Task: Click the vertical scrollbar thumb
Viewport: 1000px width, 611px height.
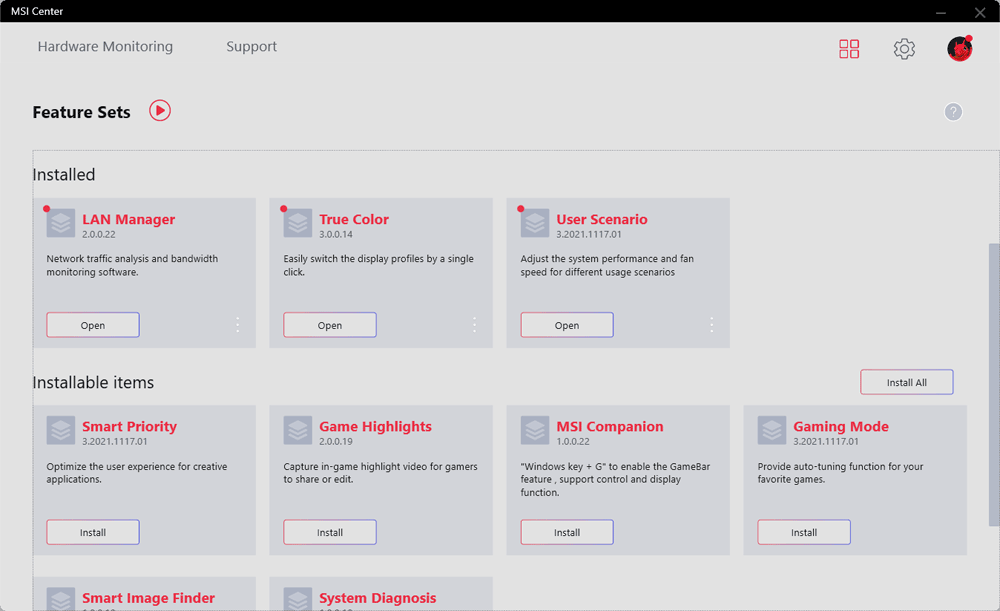Action: (x=994, y=384)
